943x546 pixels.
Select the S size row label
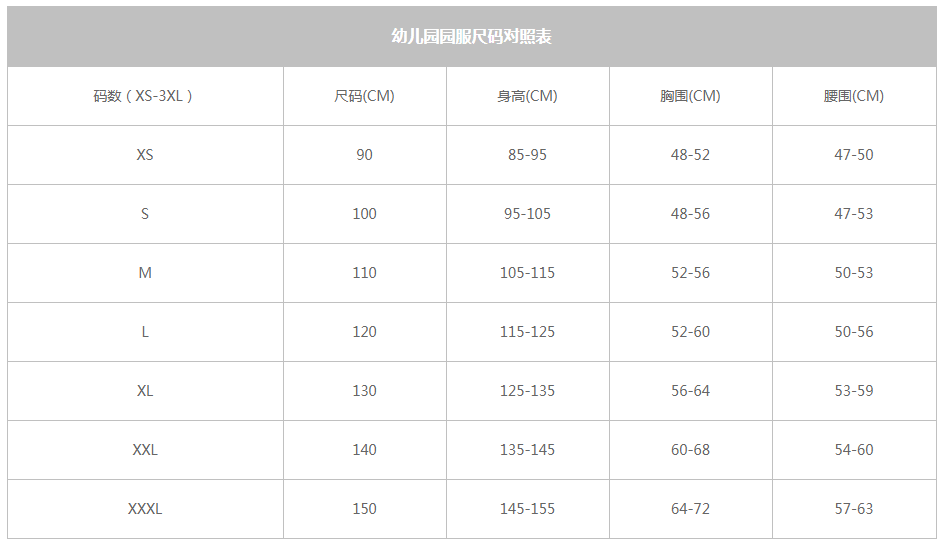[x=145, y=214]
